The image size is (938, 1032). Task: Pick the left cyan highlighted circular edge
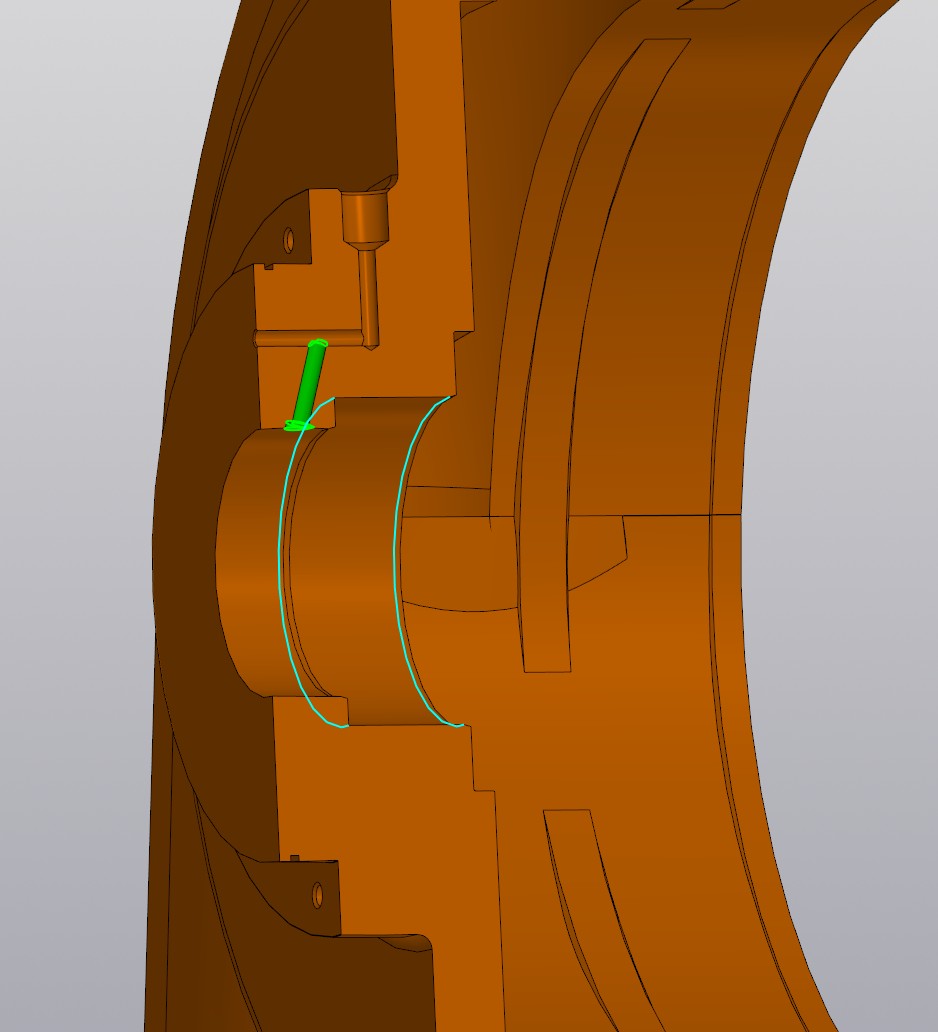point(279,580)
